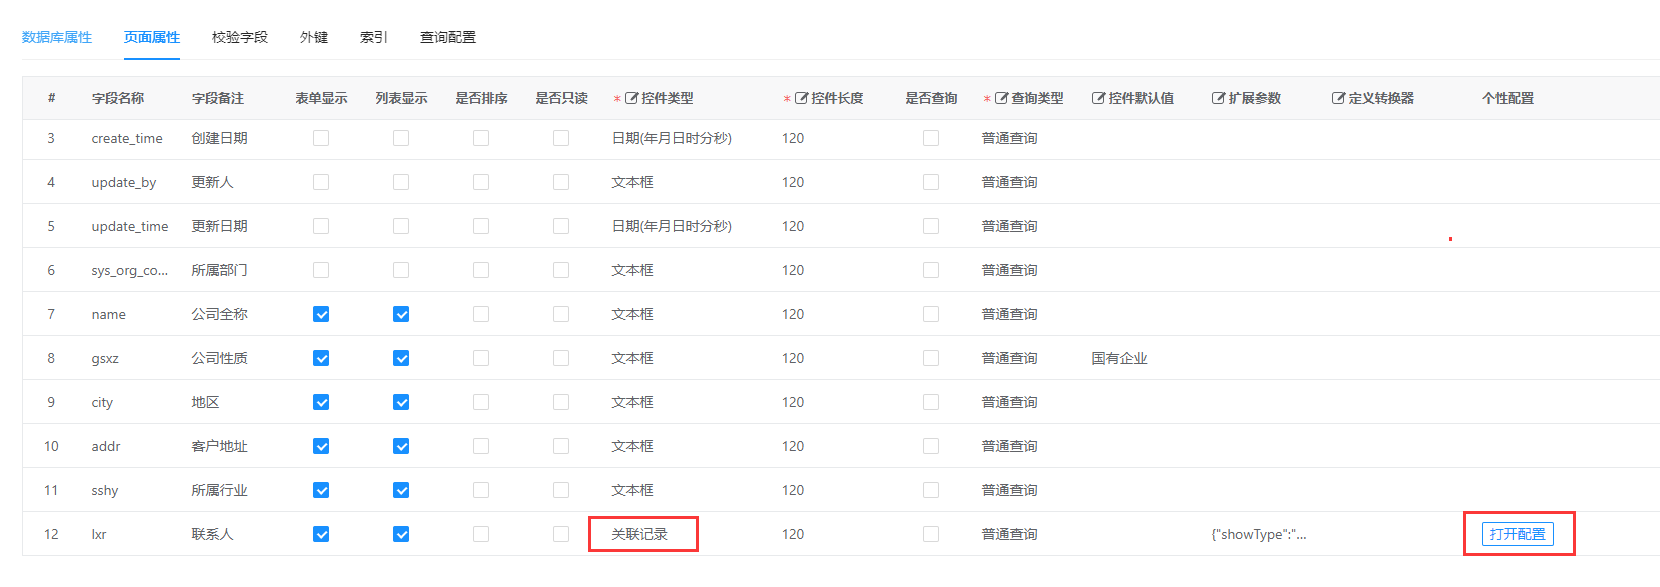This screenshot has height=587, width=1660.
Task: Uncheck 列表显示 for the city row
Action: pos(401,402)
